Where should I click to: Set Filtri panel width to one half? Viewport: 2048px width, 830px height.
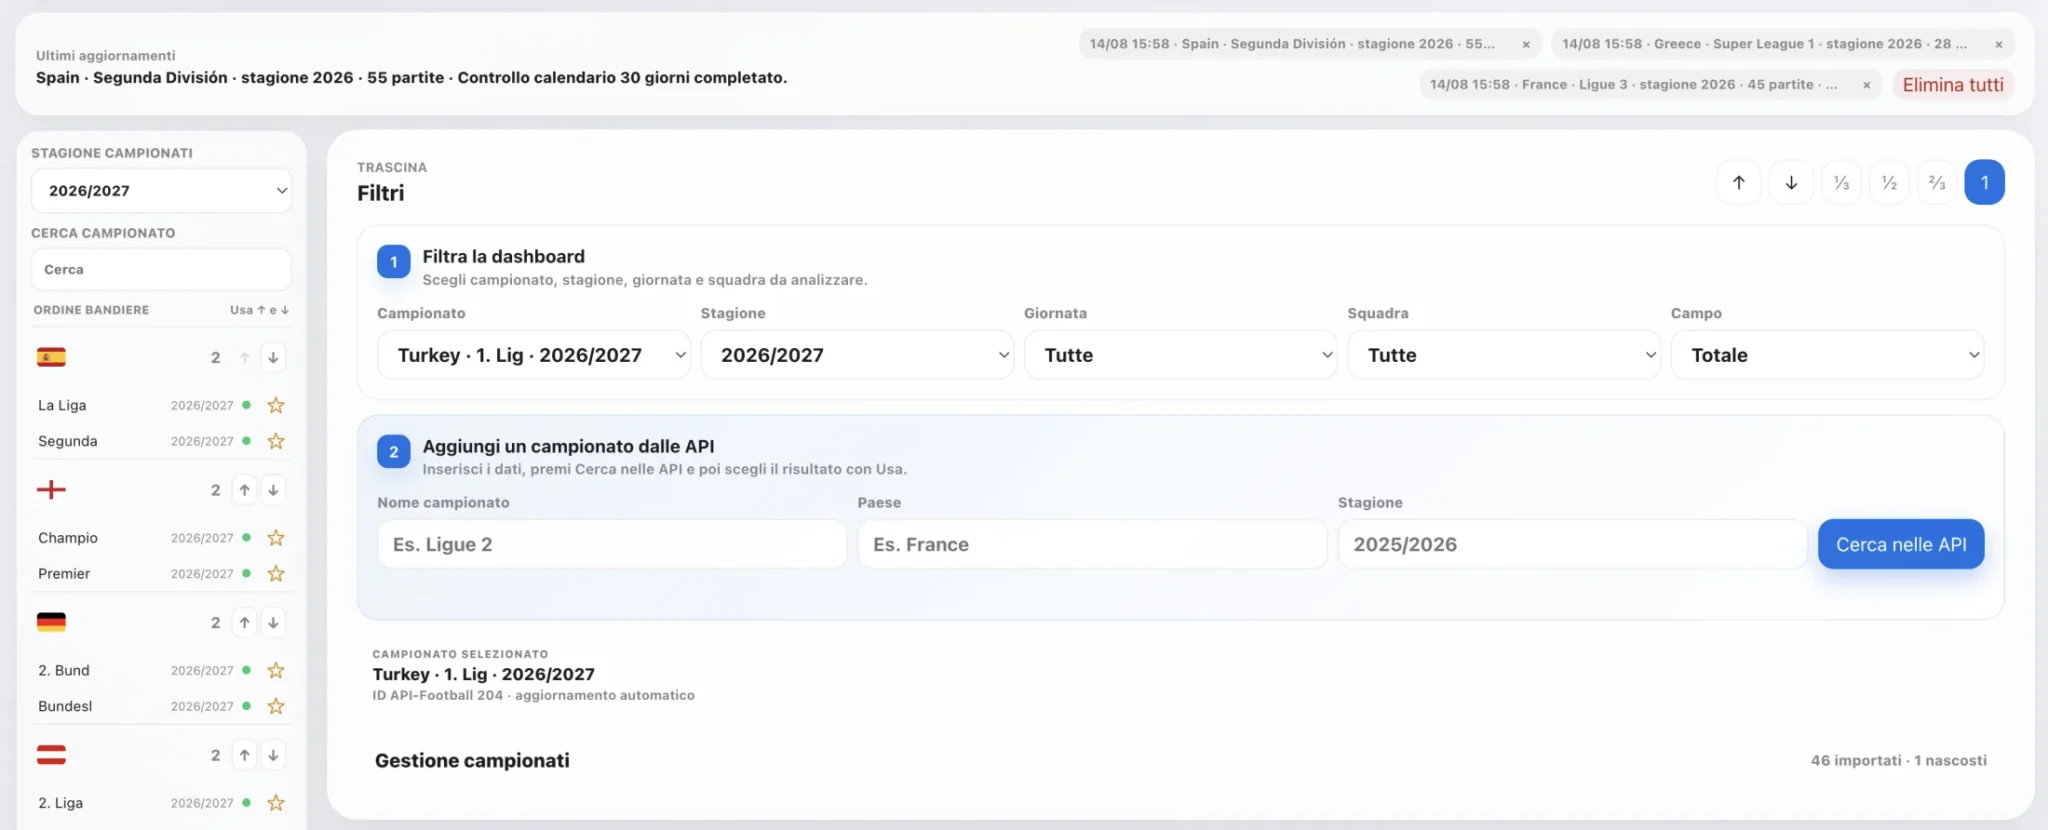pyautogui.click(x=1889, y=182)
